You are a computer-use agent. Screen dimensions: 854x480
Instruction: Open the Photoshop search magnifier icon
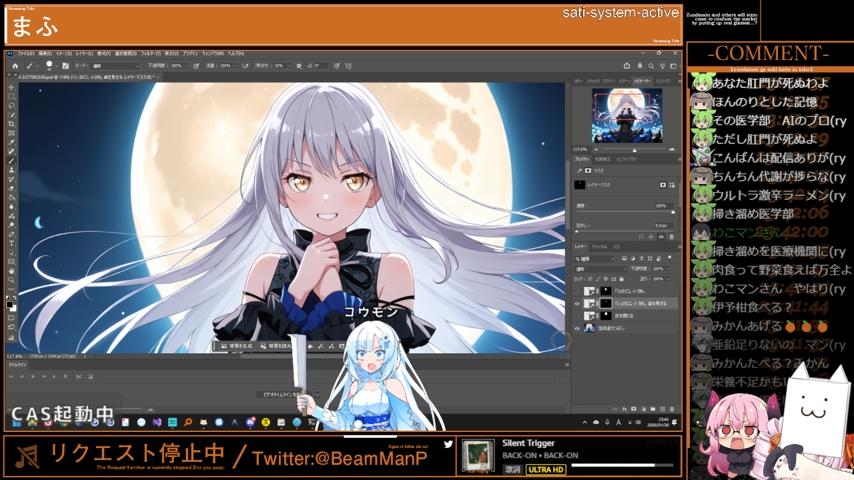(651, 66)
